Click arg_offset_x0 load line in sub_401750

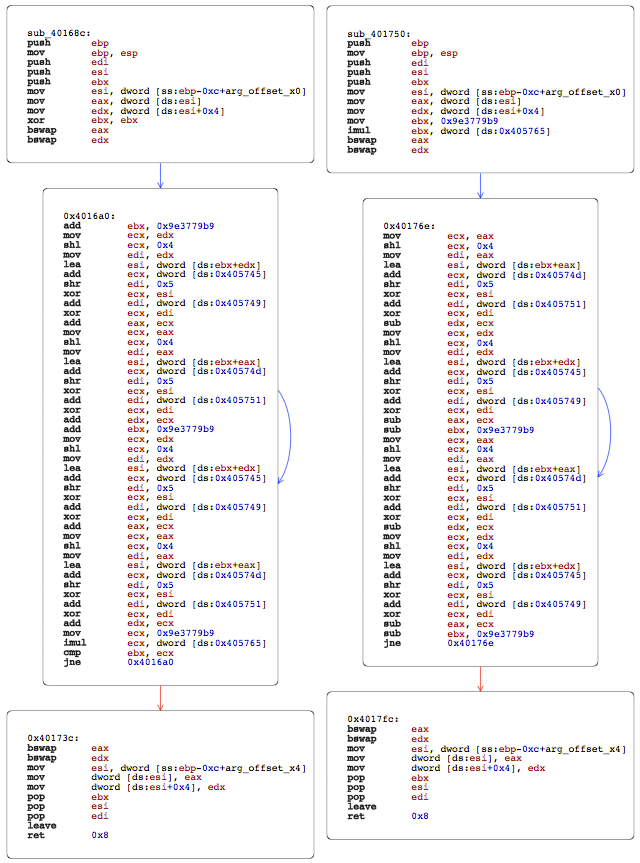486,92
